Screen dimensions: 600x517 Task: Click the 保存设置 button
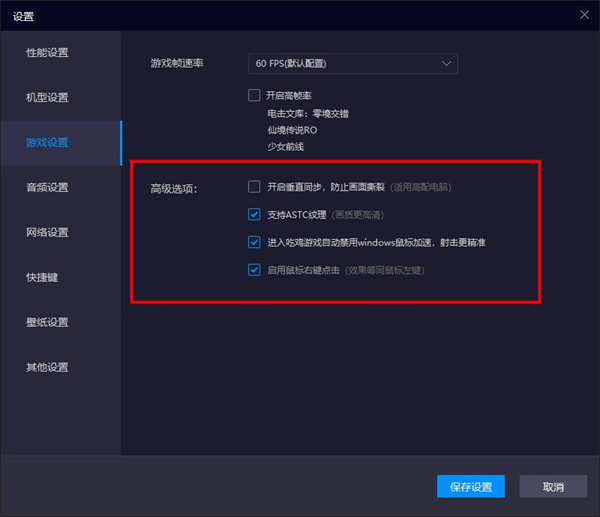coord(471,487)
